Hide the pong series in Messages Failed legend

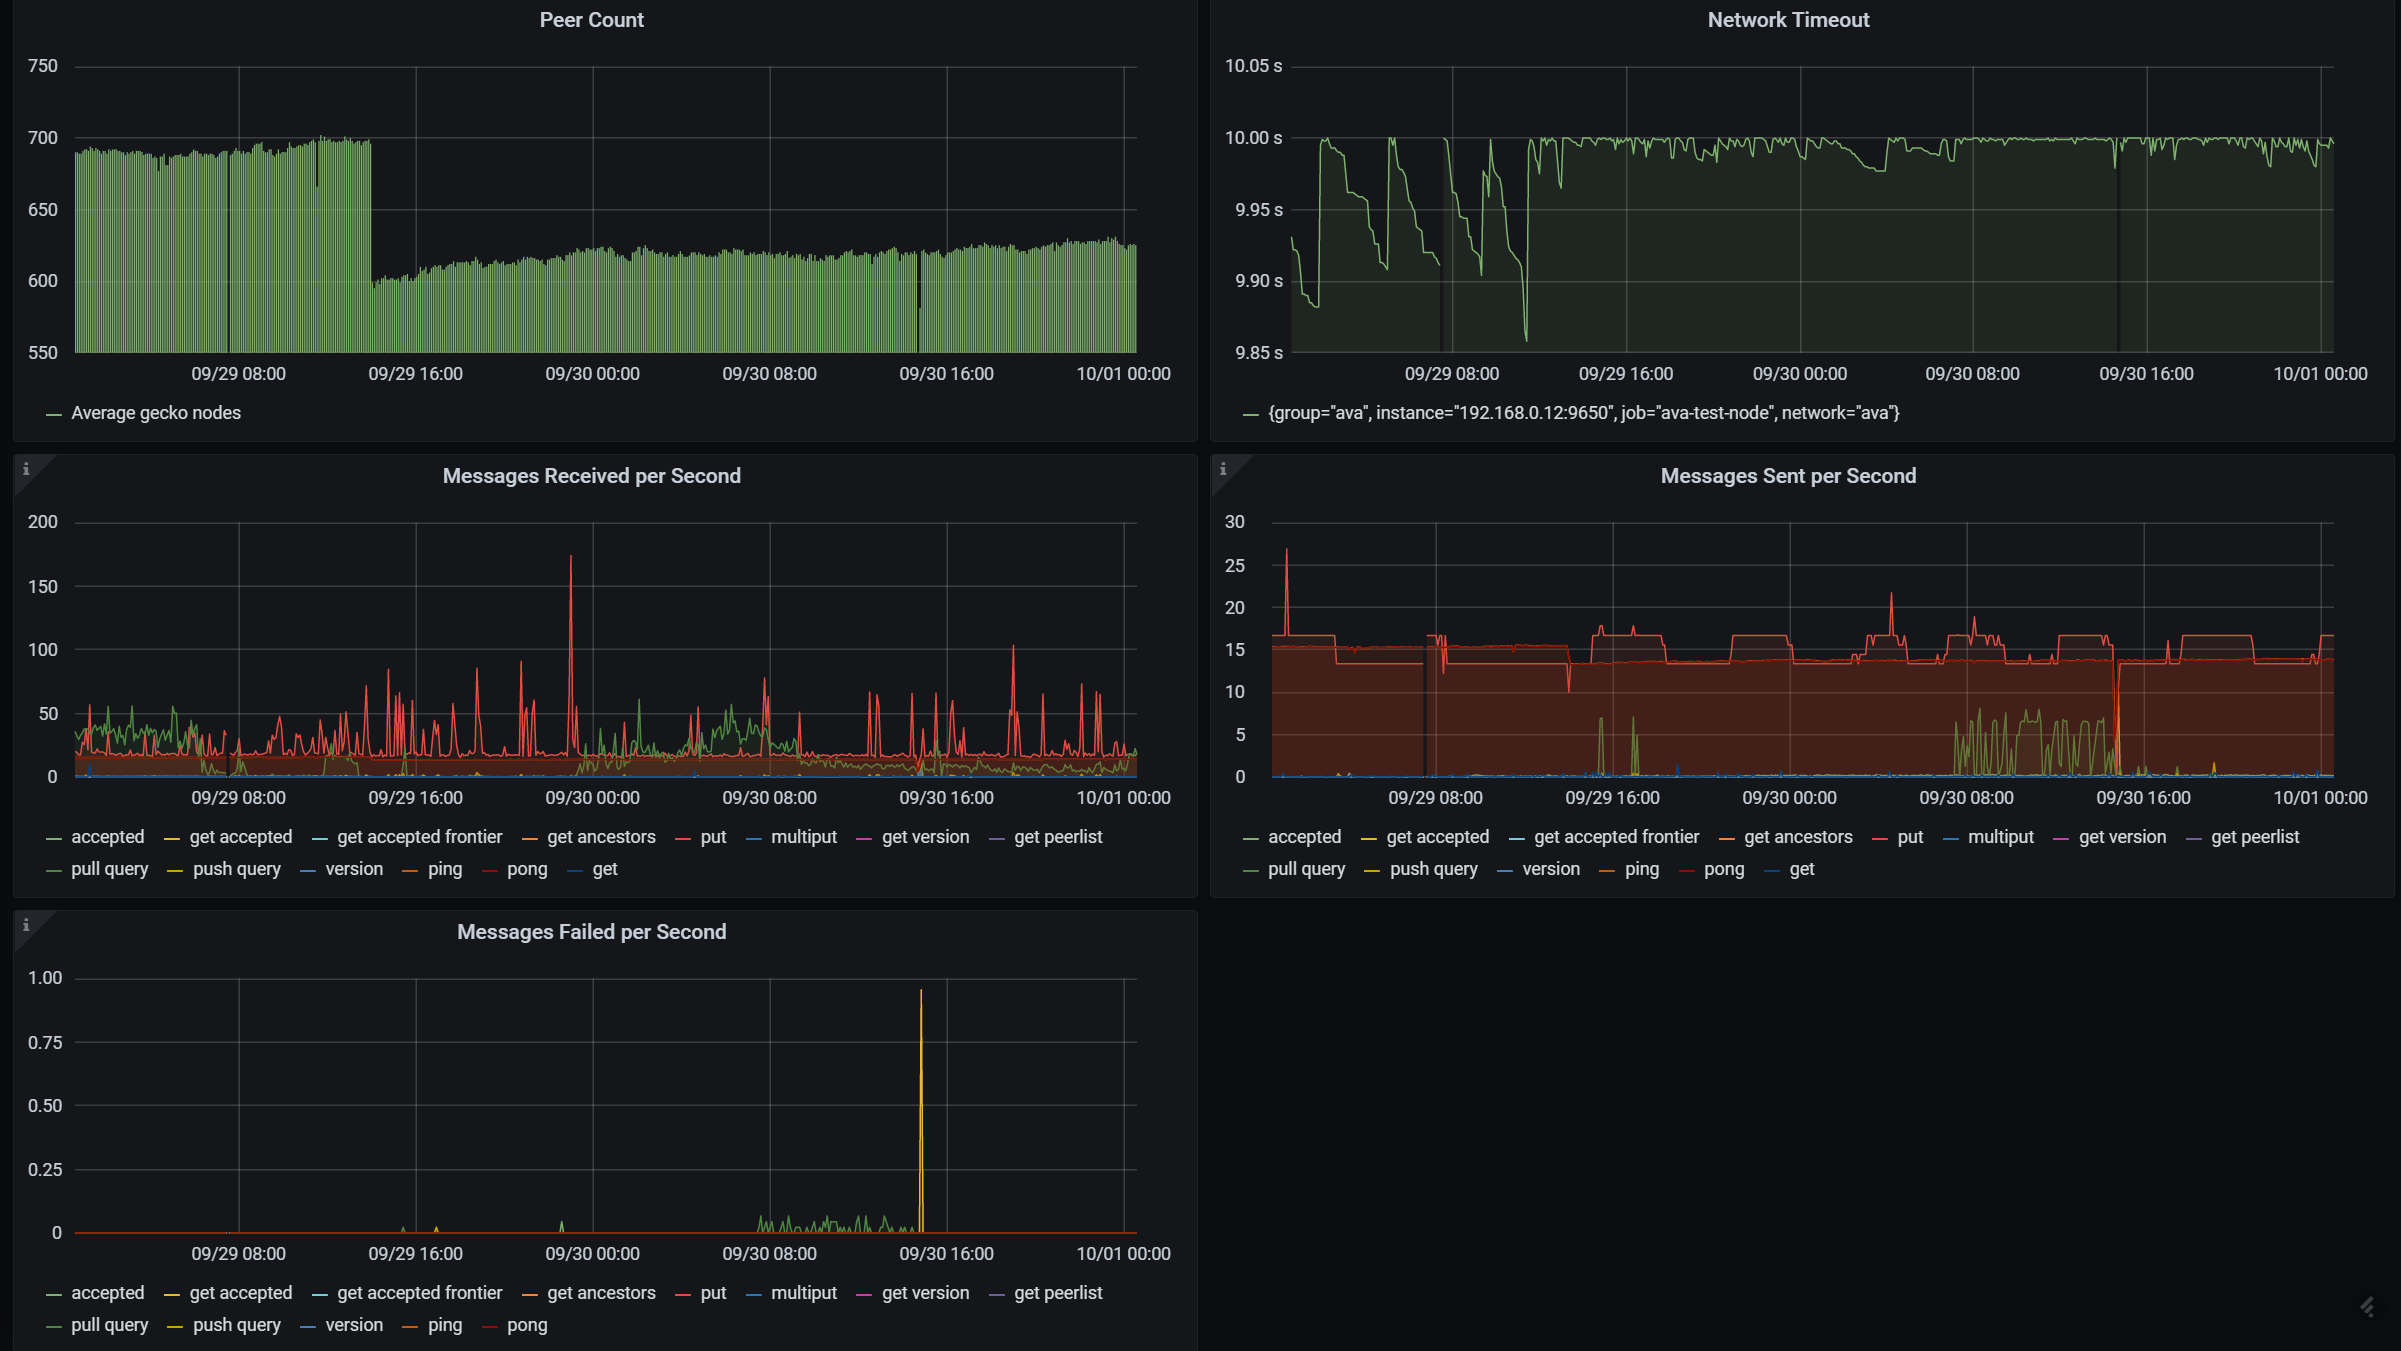click(x=527, y=1325)
